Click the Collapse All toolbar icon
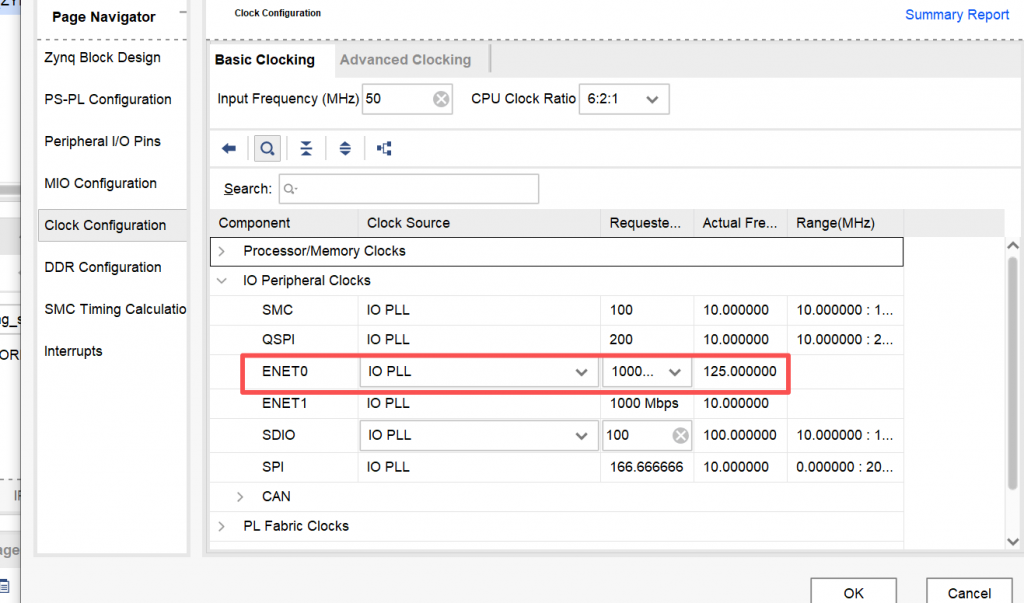Viewport: 1024px width, 603px height. point(306,149)
